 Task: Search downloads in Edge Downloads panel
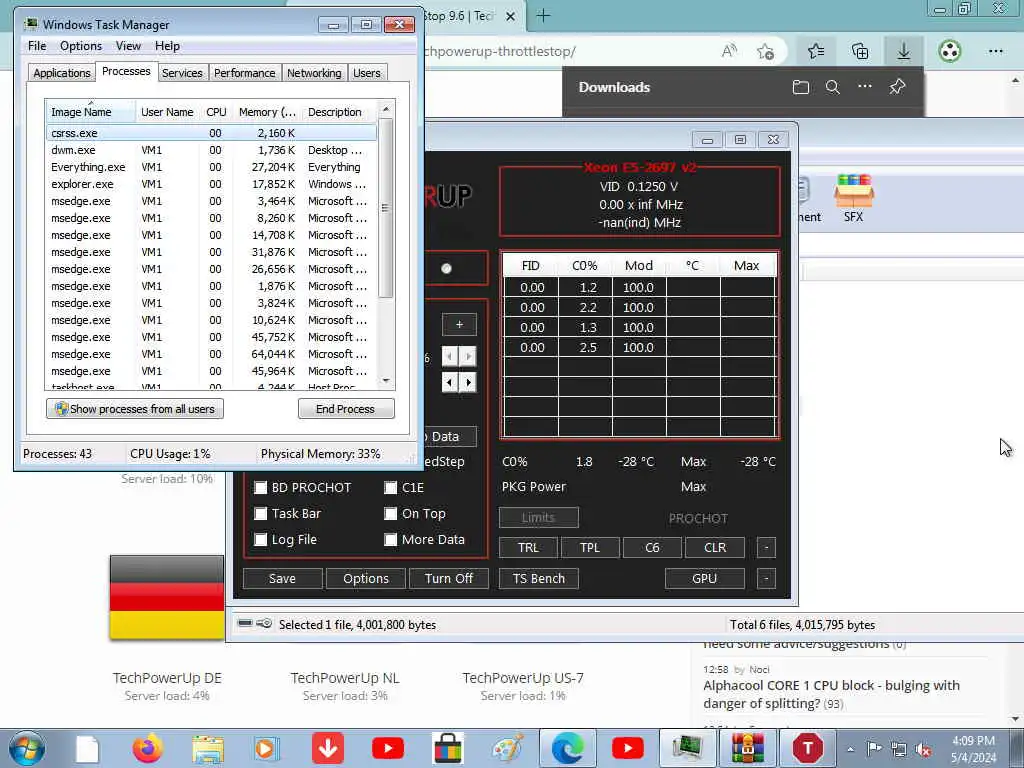click(833, 87)
